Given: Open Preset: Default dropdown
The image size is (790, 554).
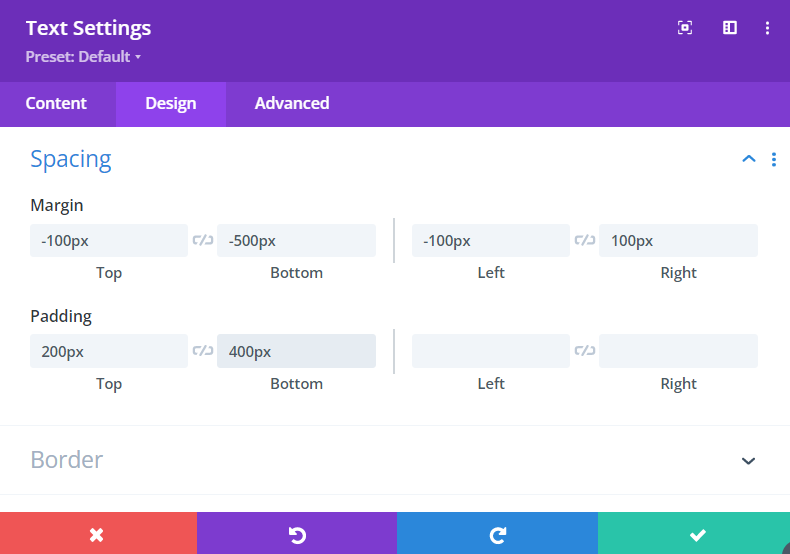Looking at the screenshot, I should (x=83, y=56).
